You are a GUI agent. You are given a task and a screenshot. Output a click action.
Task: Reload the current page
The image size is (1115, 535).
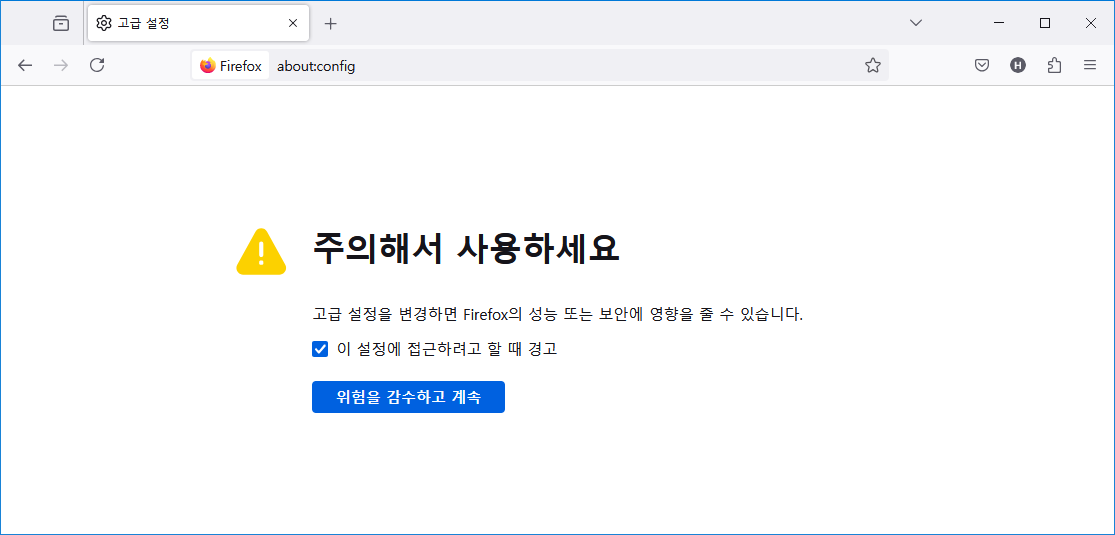coord(97,65)
